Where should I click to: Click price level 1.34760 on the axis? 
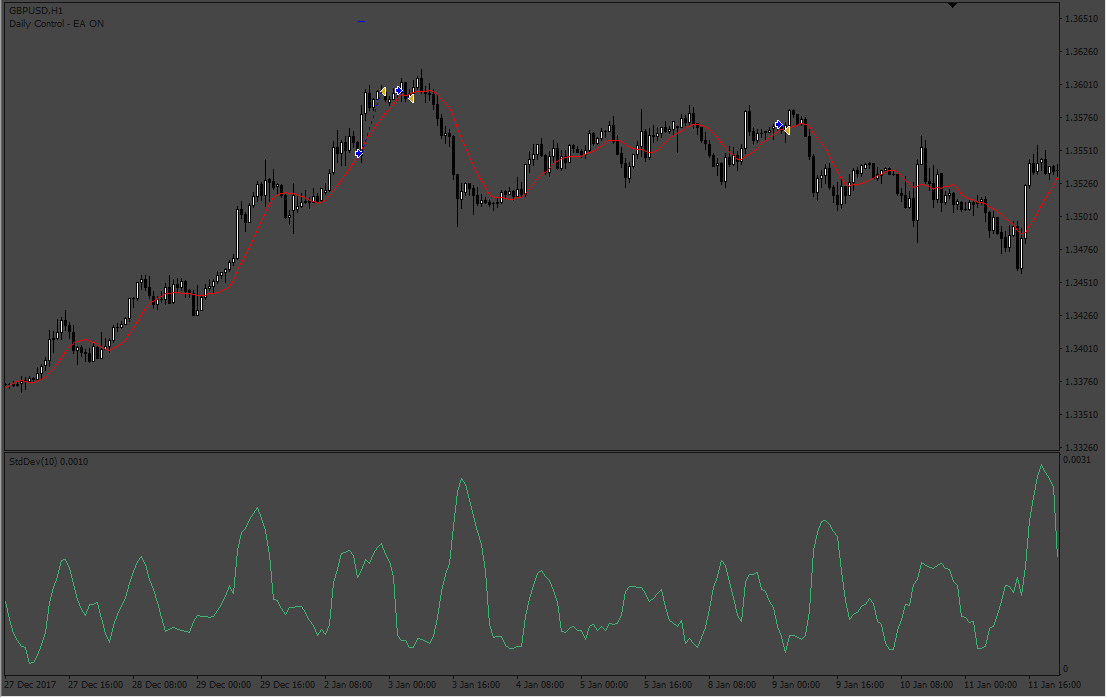1082,249
